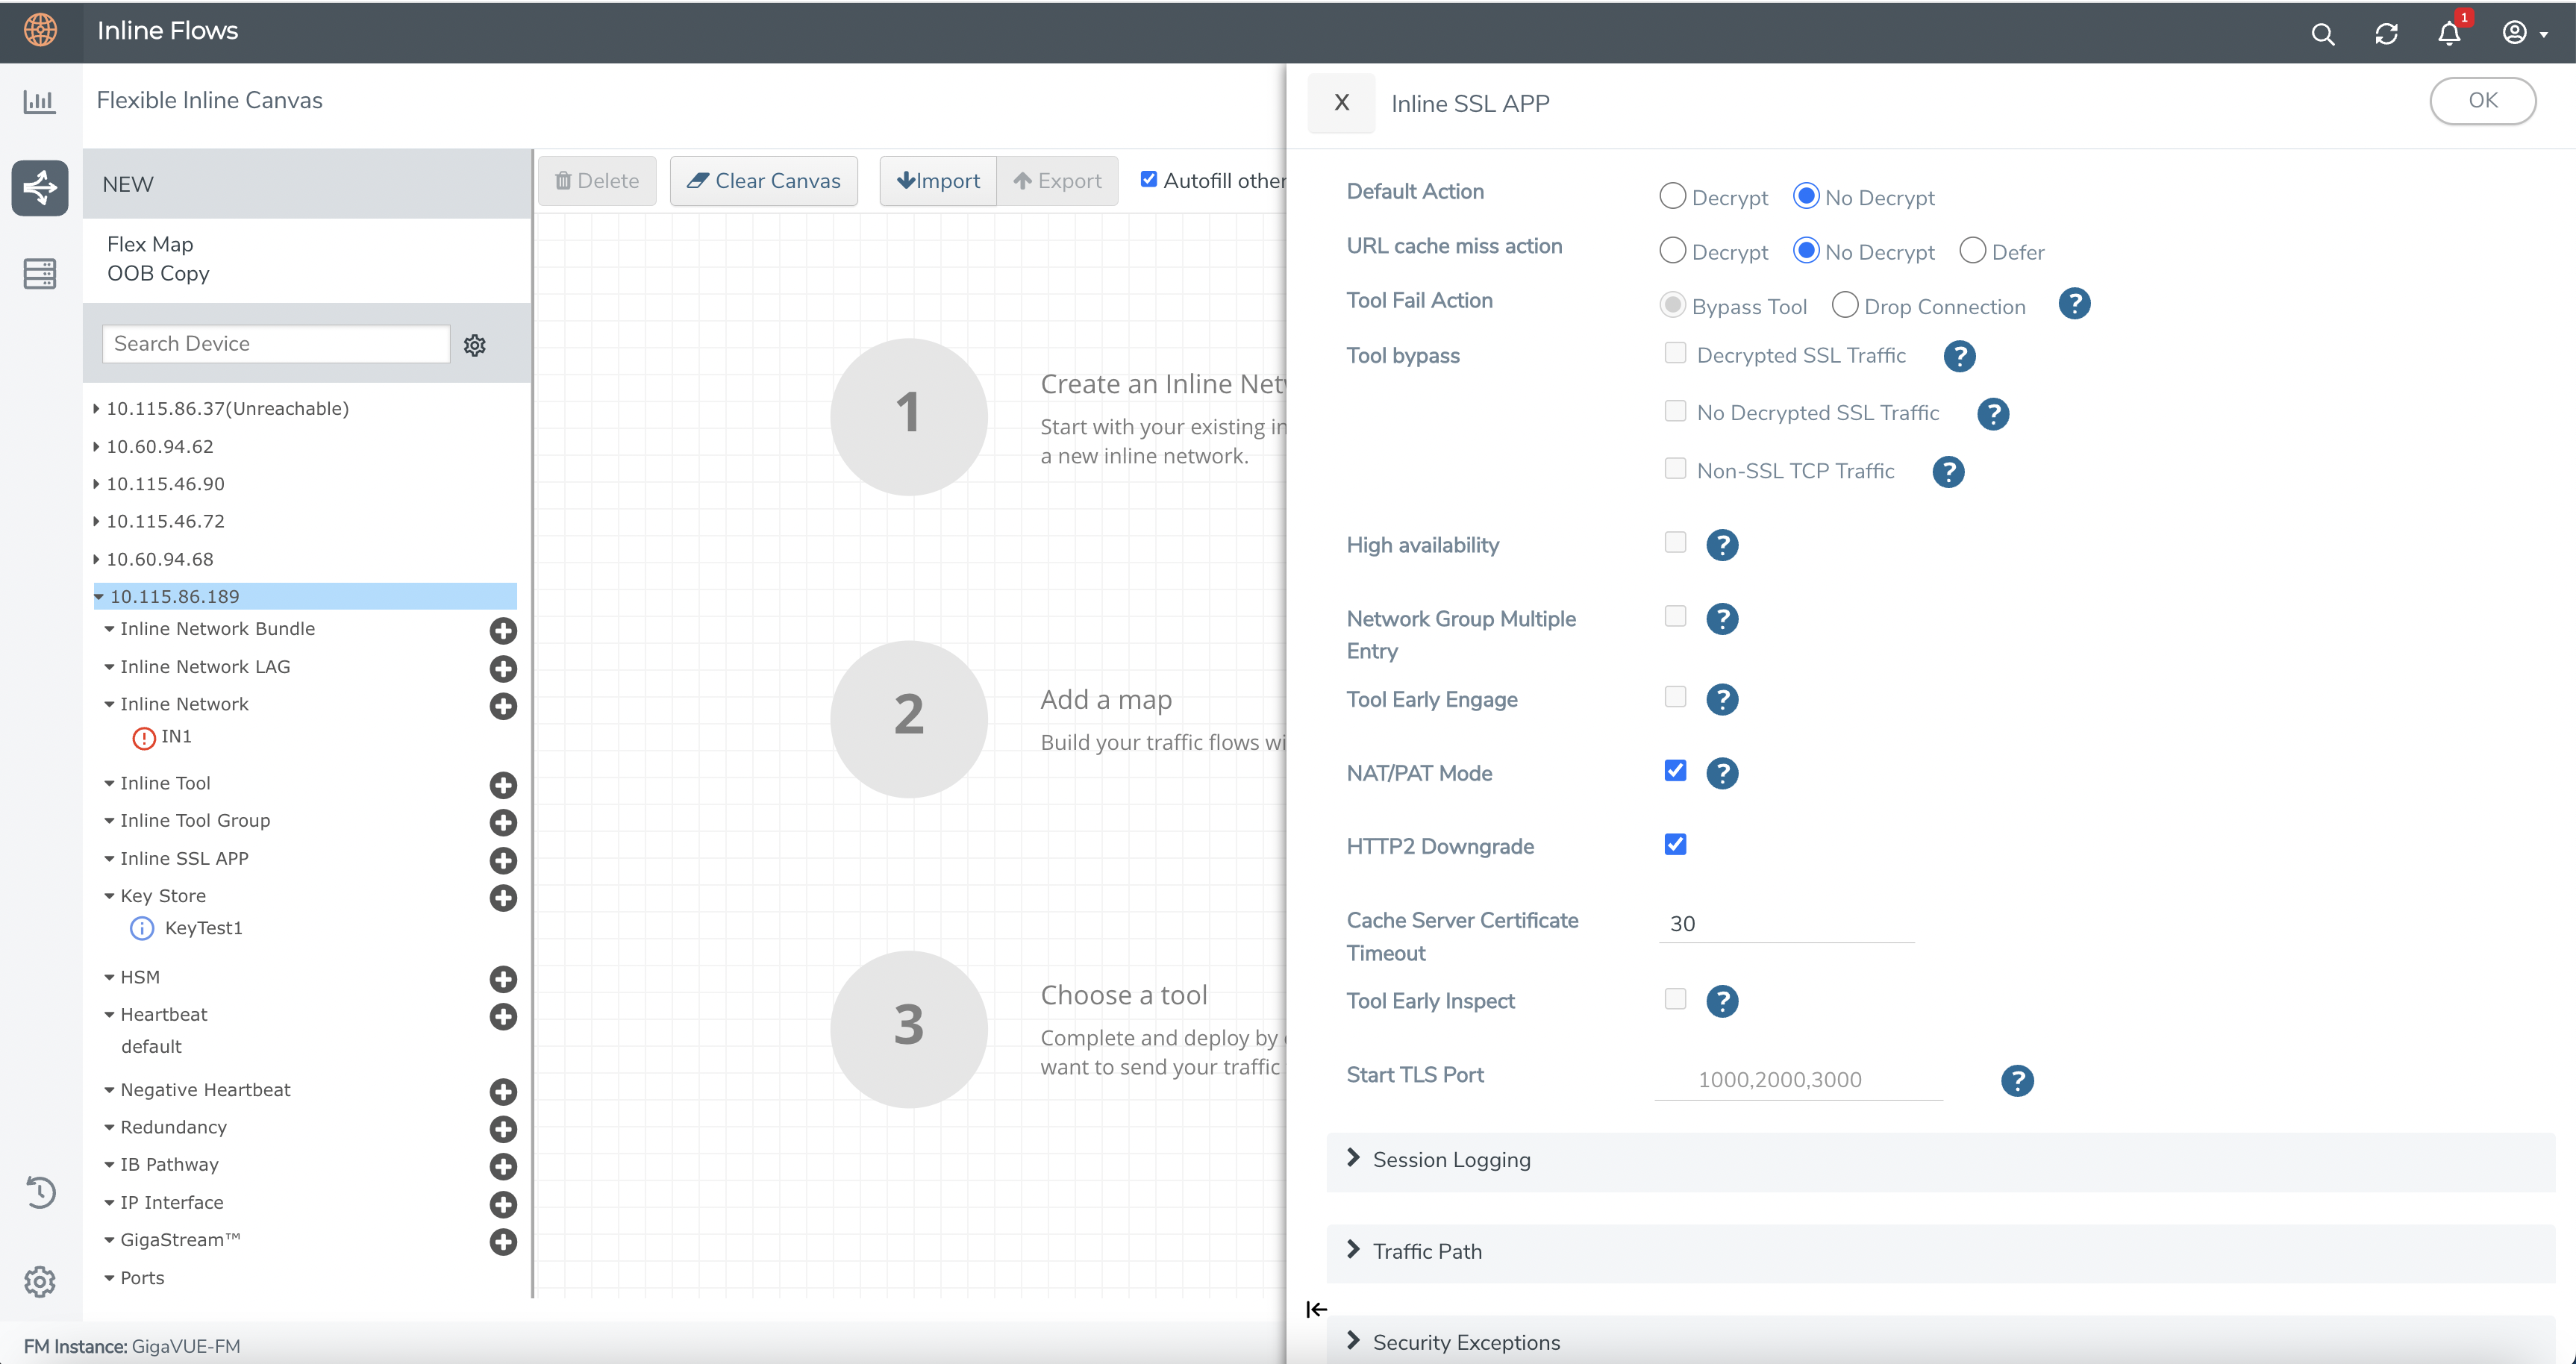
Task: Select OOB Copy menu entry
Action: [158, 273]
